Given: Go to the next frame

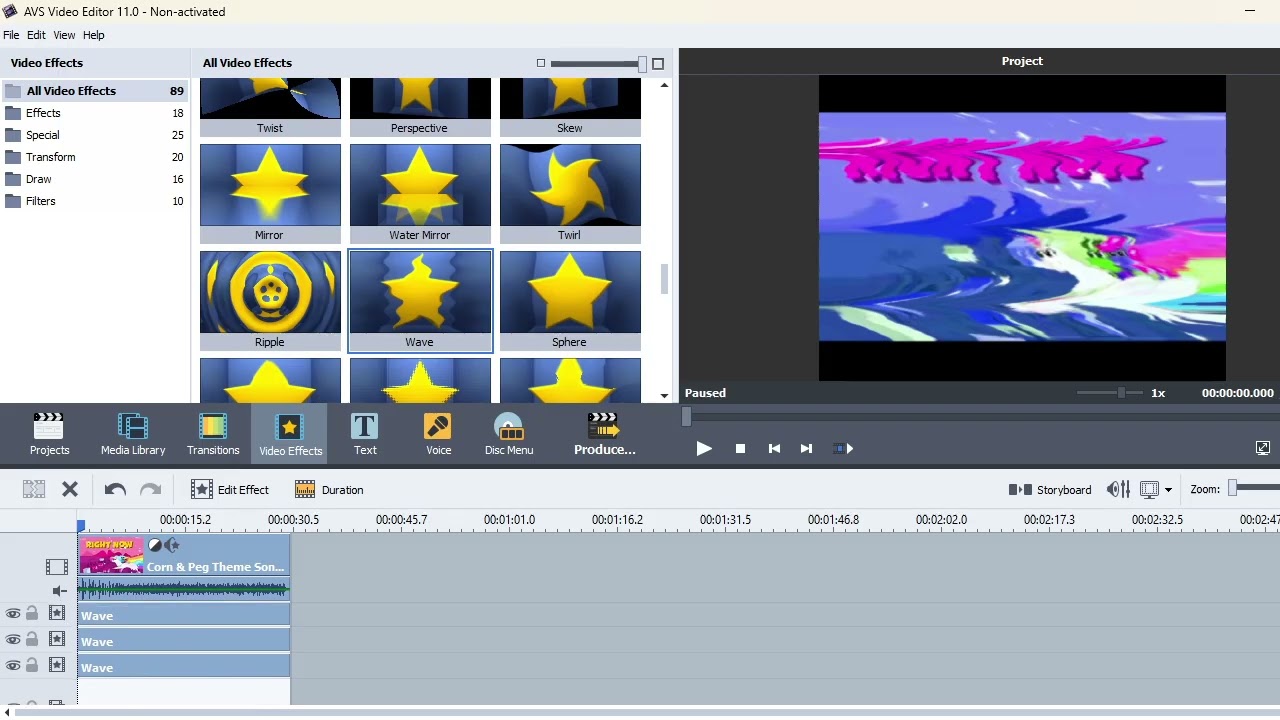Looking at the screenshot, I should click(806, 448).
